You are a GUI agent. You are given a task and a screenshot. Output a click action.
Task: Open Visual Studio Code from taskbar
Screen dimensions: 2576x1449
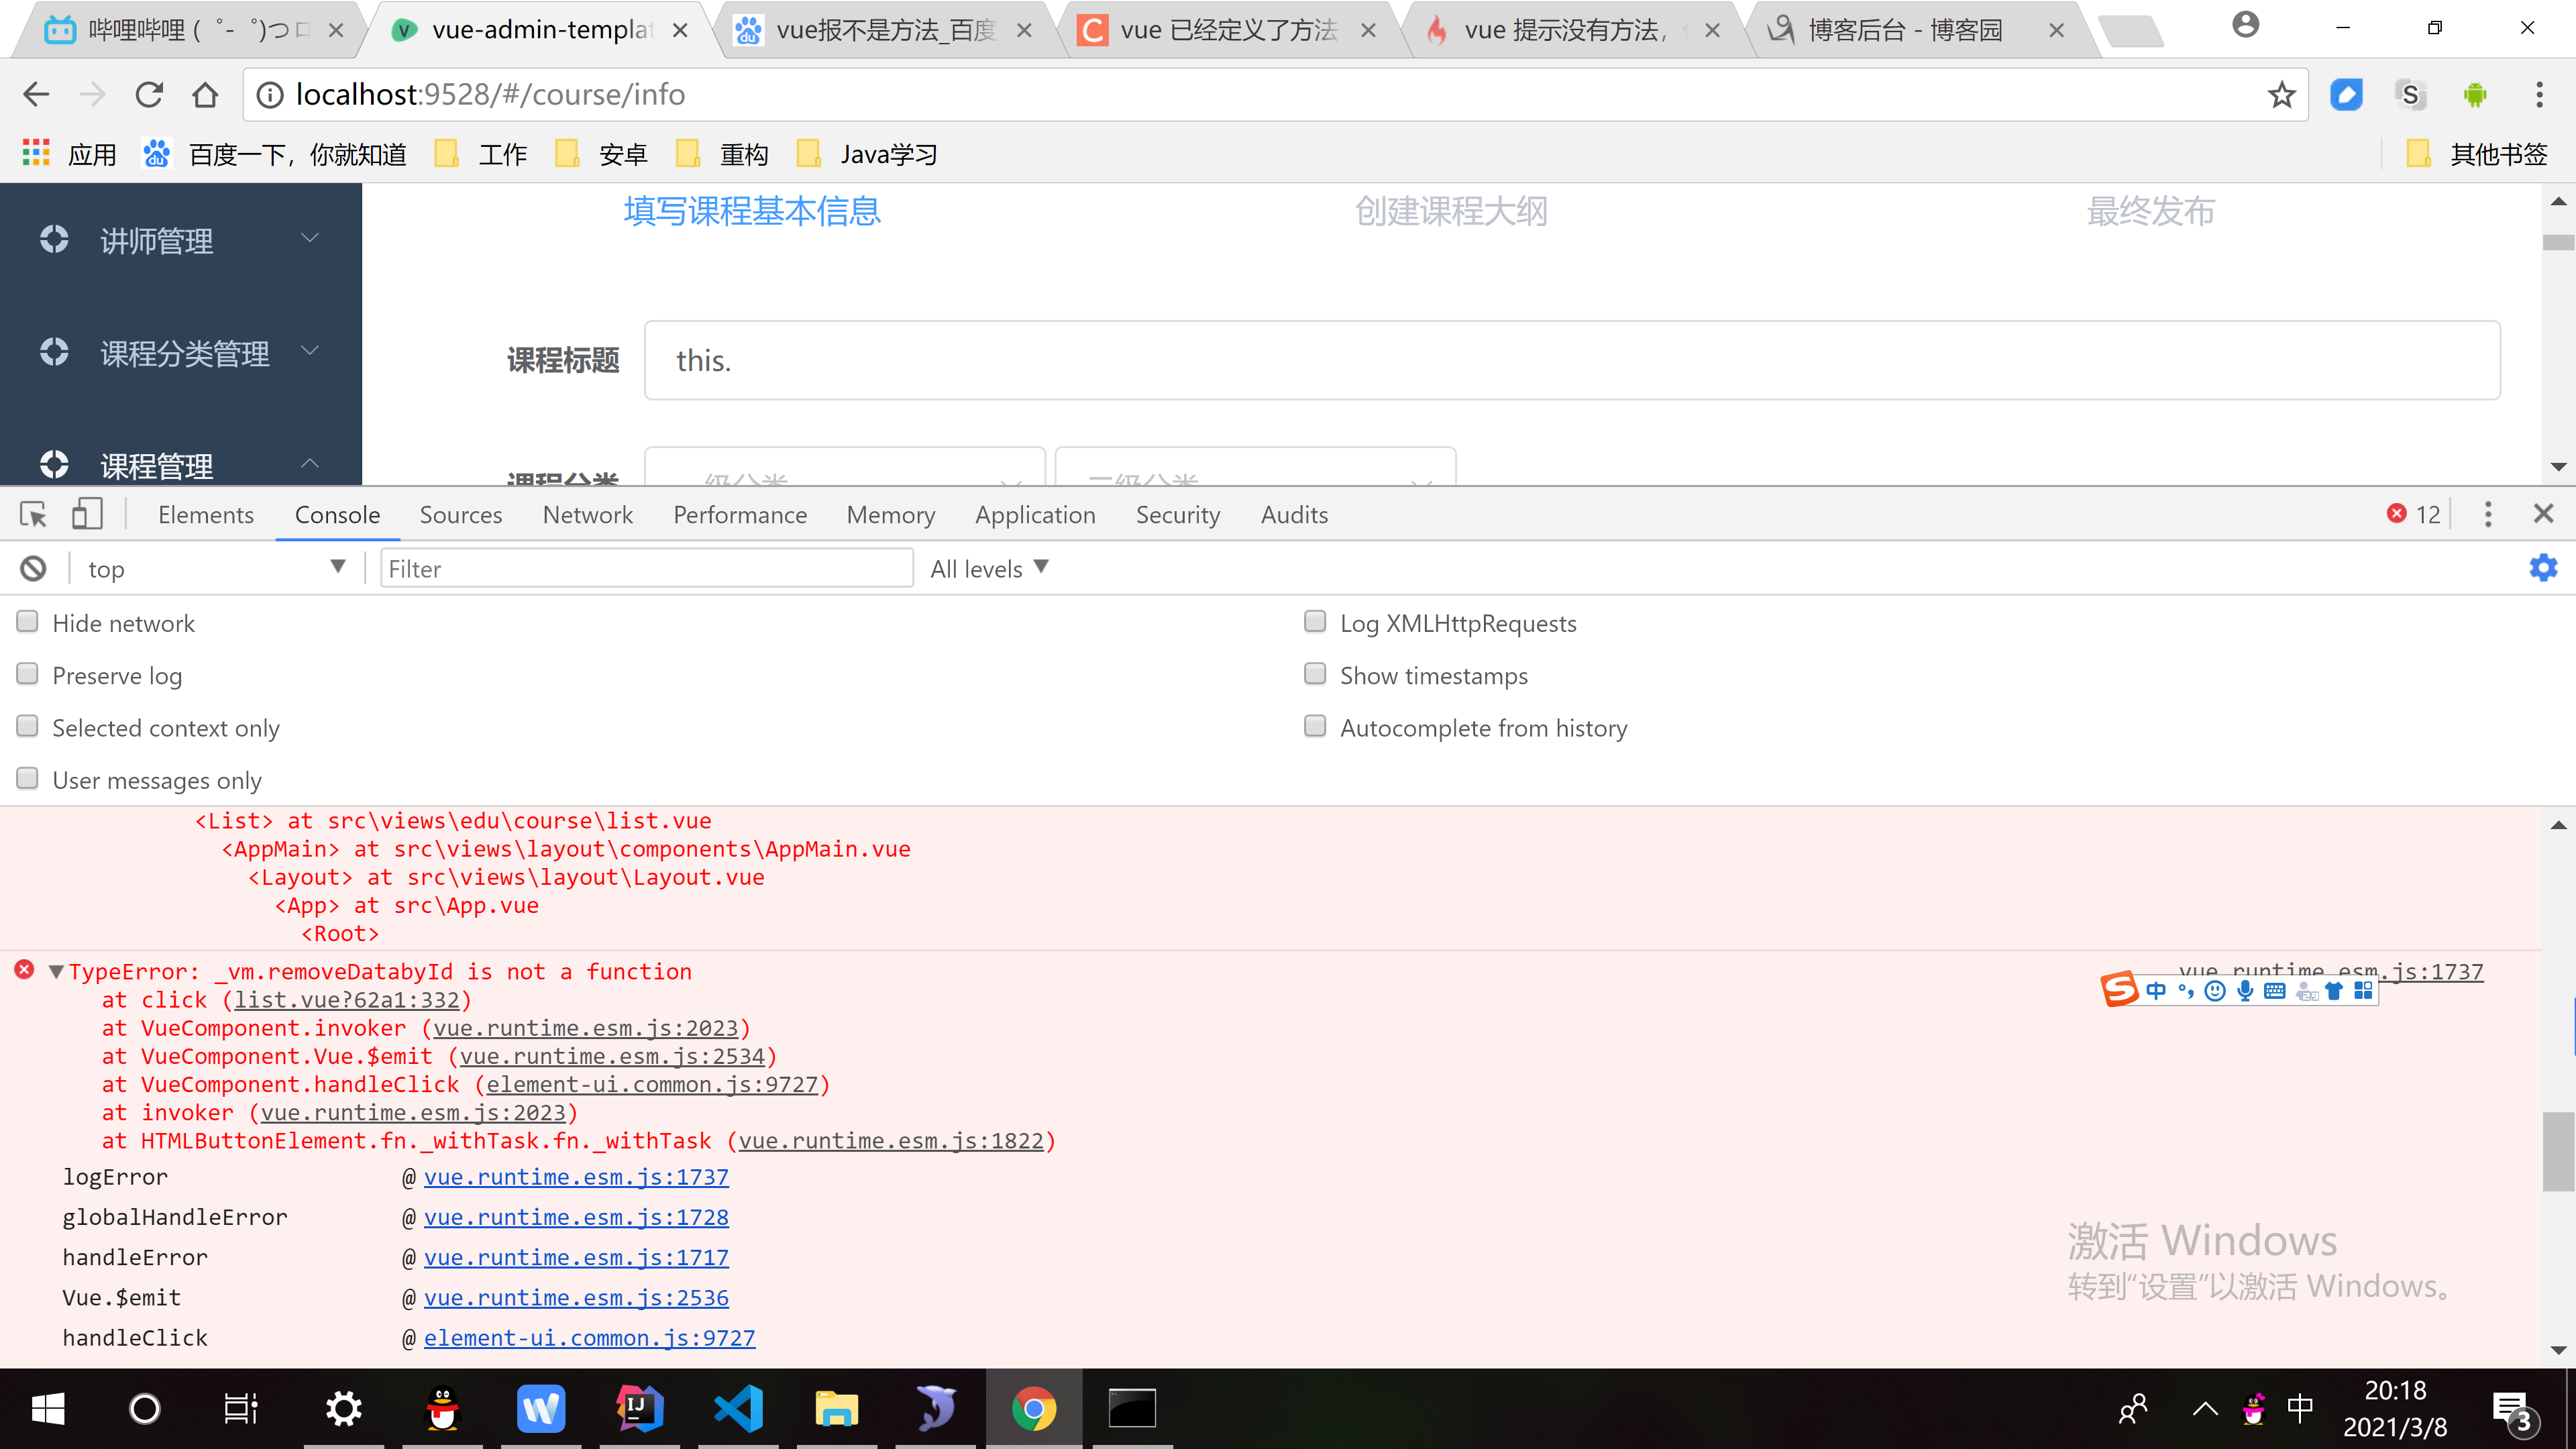738,1409
